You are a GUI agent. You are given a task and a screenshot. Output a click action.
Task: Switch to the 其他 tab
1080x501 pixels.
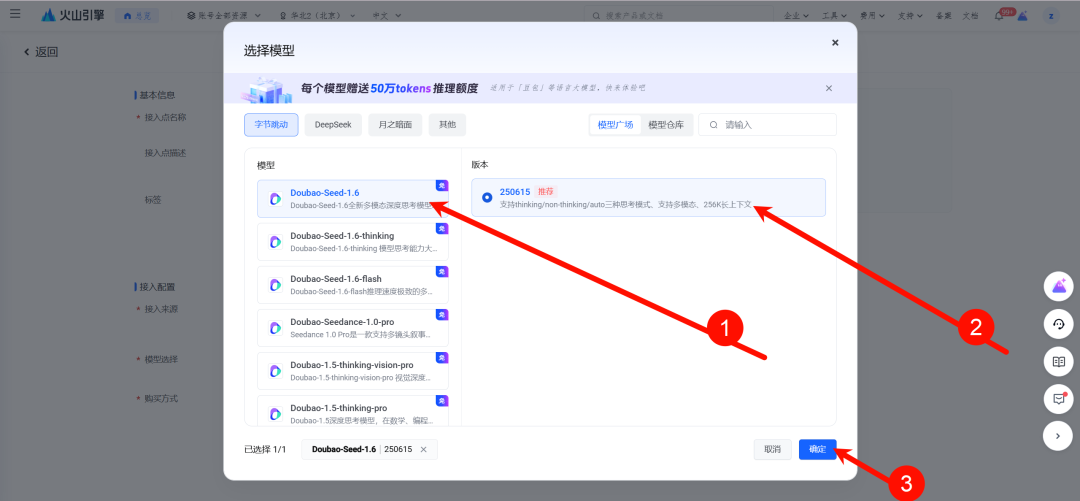[x=447, y=125]
